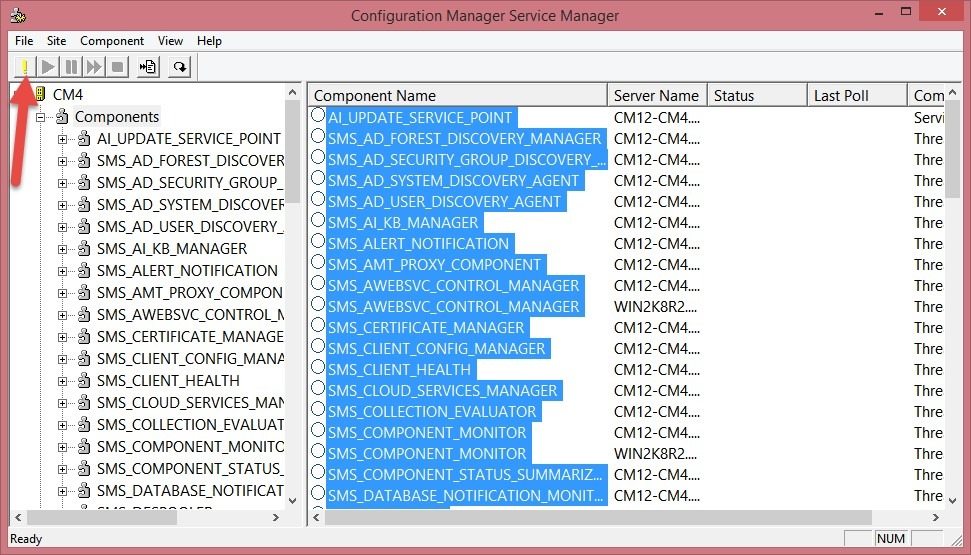
Task: Click status circle for SMS_COLLECTION_EVALUATOR row
Action: pyautogui.click(x=318, y=409)
